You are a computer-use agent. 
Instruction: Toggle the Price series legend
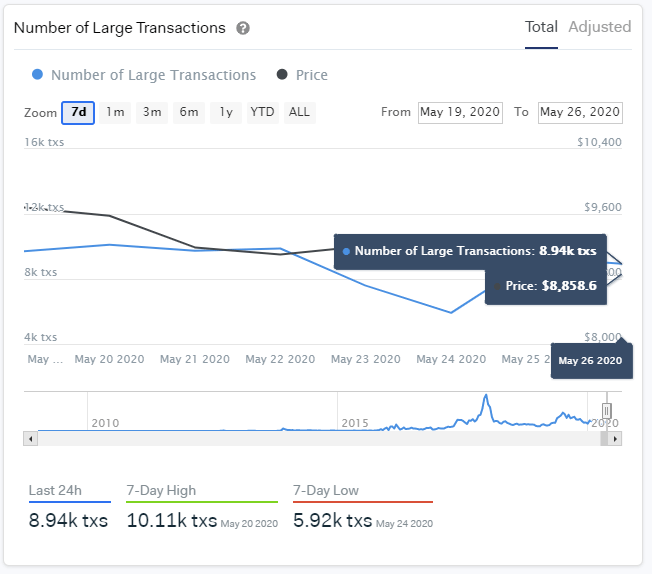(302, 75)
